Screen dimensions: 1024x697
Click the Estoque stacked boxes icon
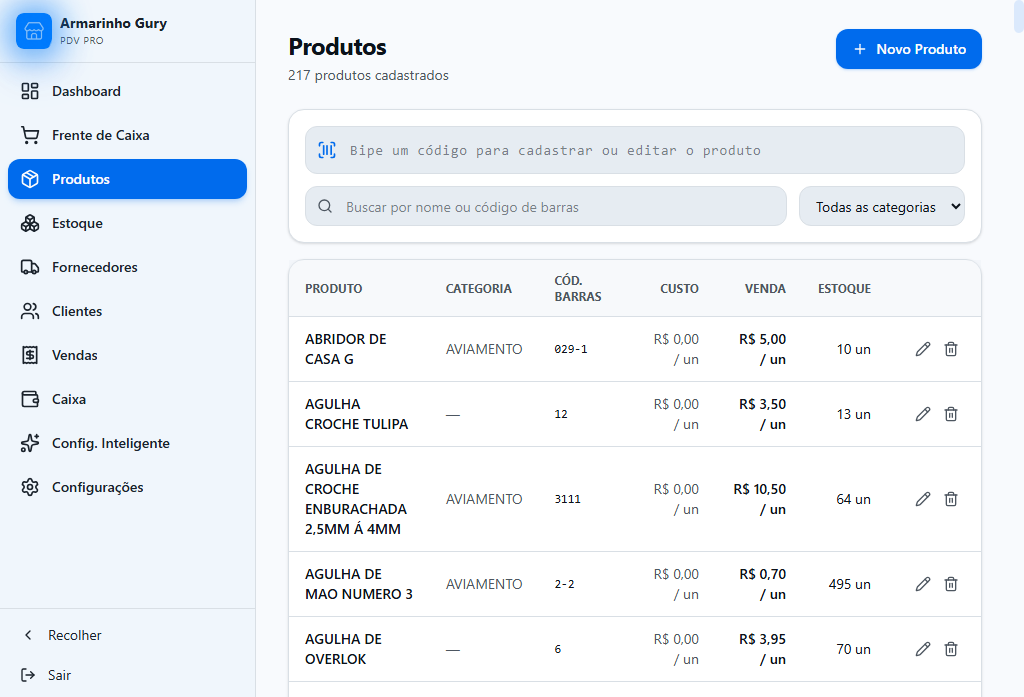30,223
